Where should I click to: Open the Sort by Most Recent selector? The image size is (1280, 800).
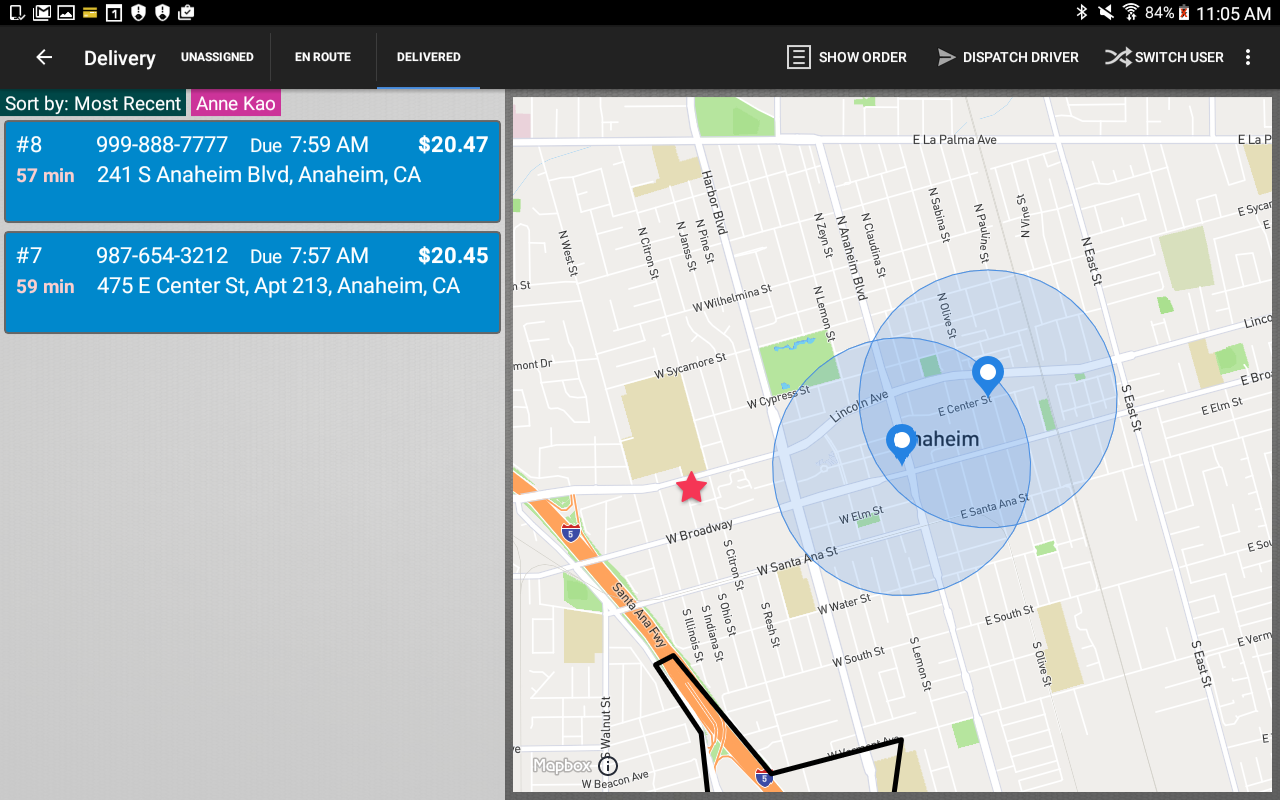click(93, 104)
